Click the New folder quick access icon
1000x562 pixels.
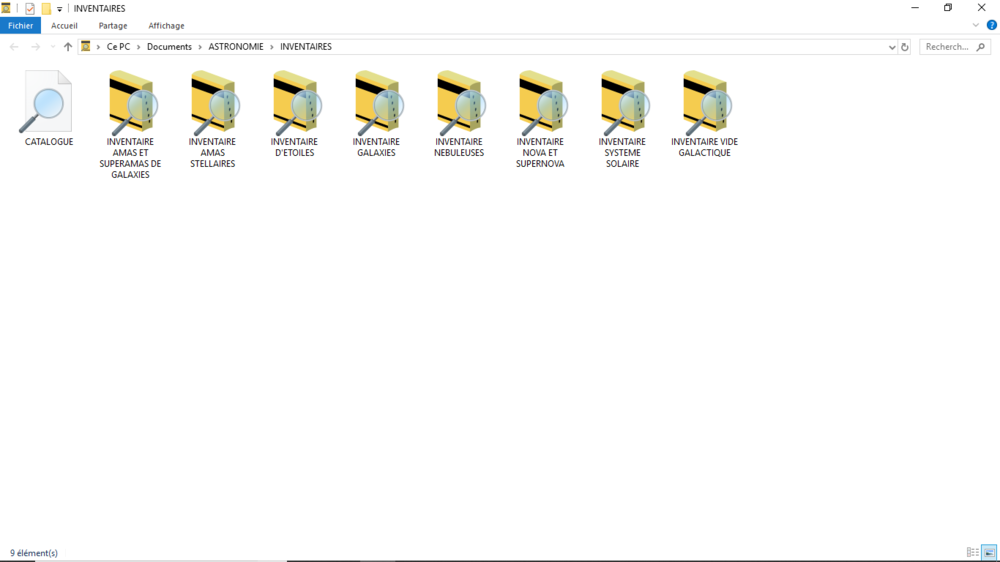(46, 9)
